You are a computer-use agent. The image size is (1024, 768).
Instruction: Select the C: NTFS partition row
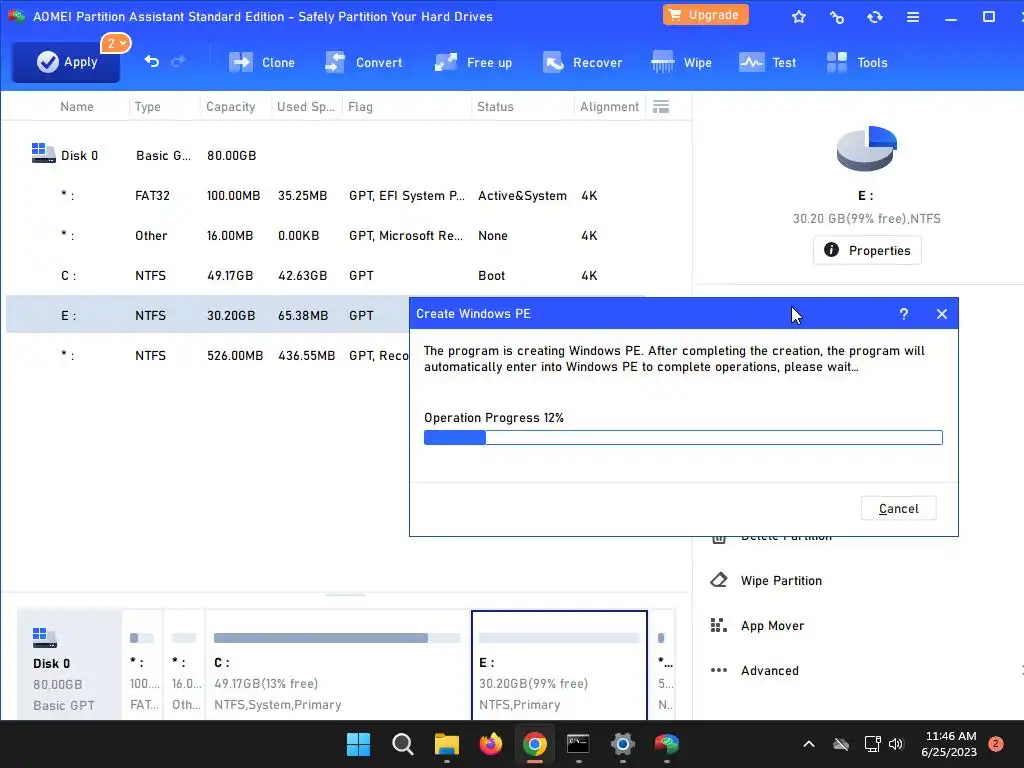coord(346,275)
